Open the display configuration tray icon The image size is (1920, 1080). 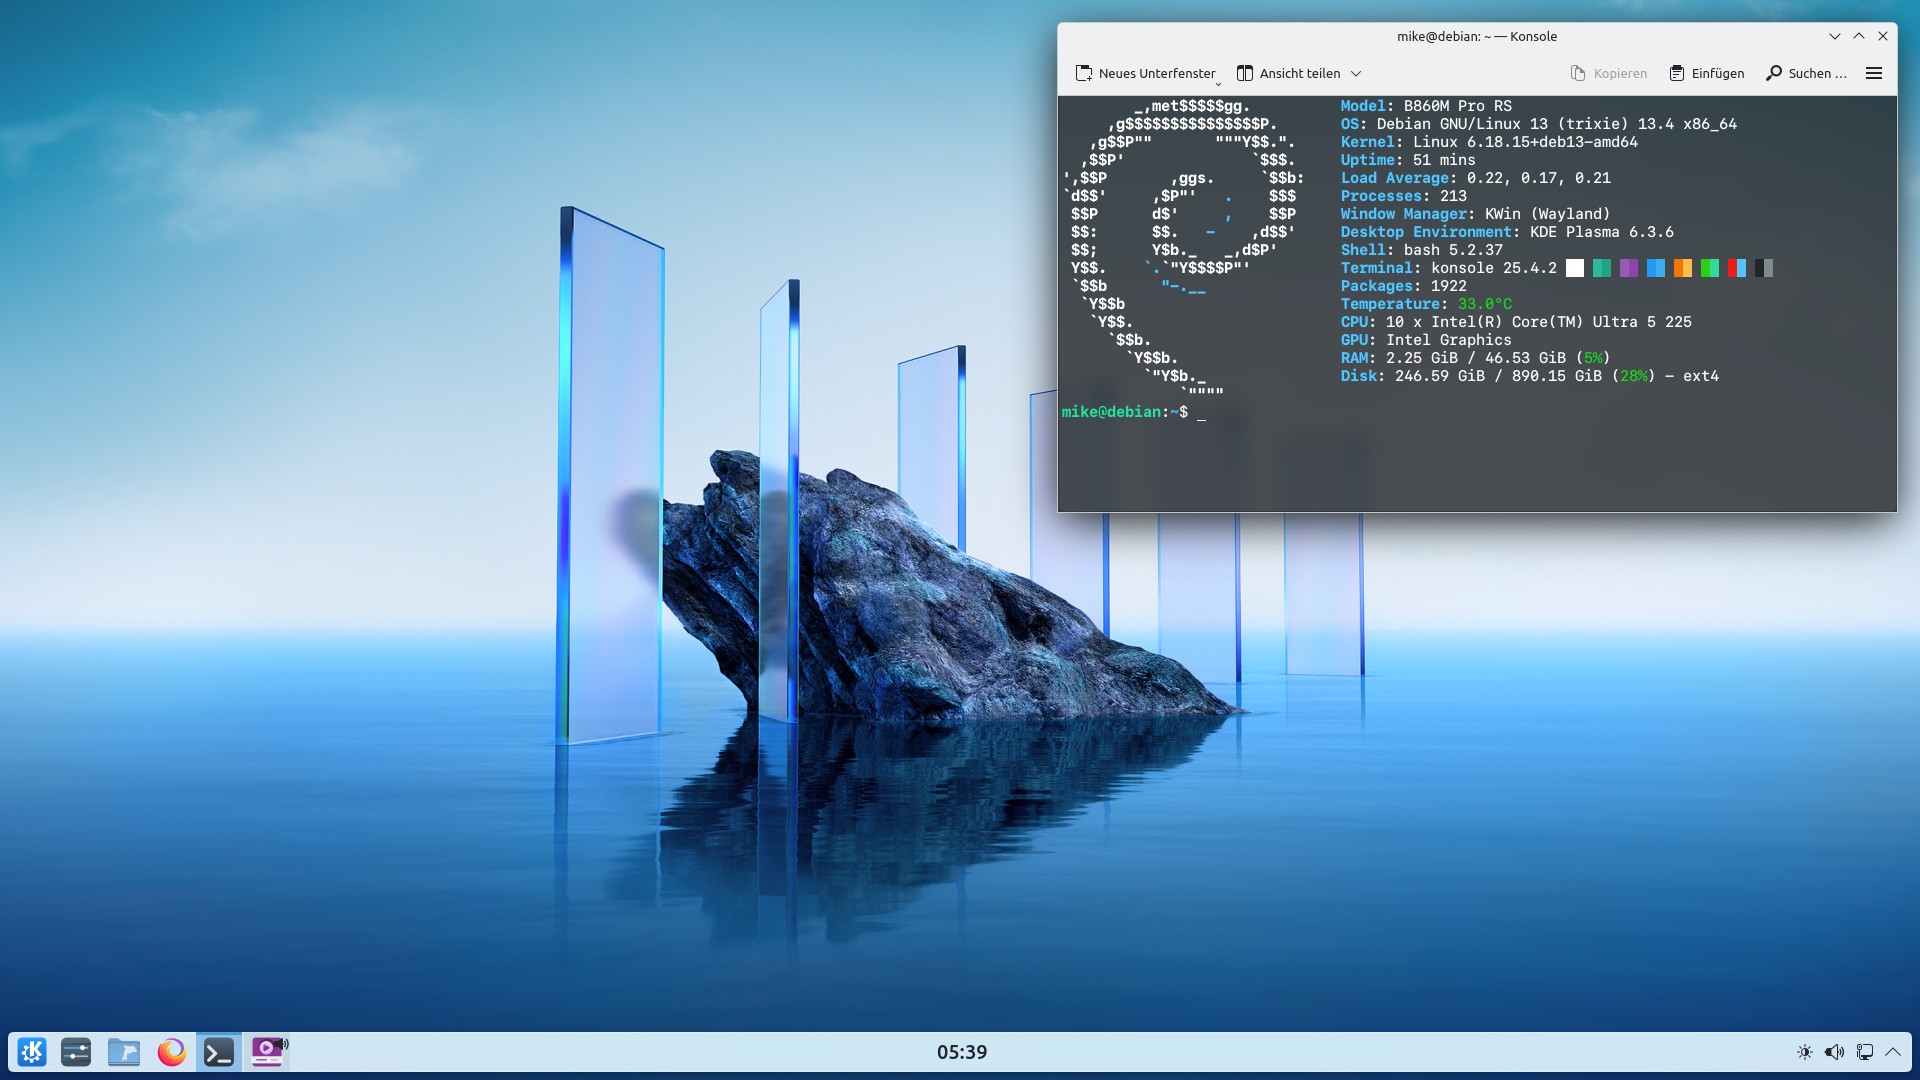coord(1864,1052)
